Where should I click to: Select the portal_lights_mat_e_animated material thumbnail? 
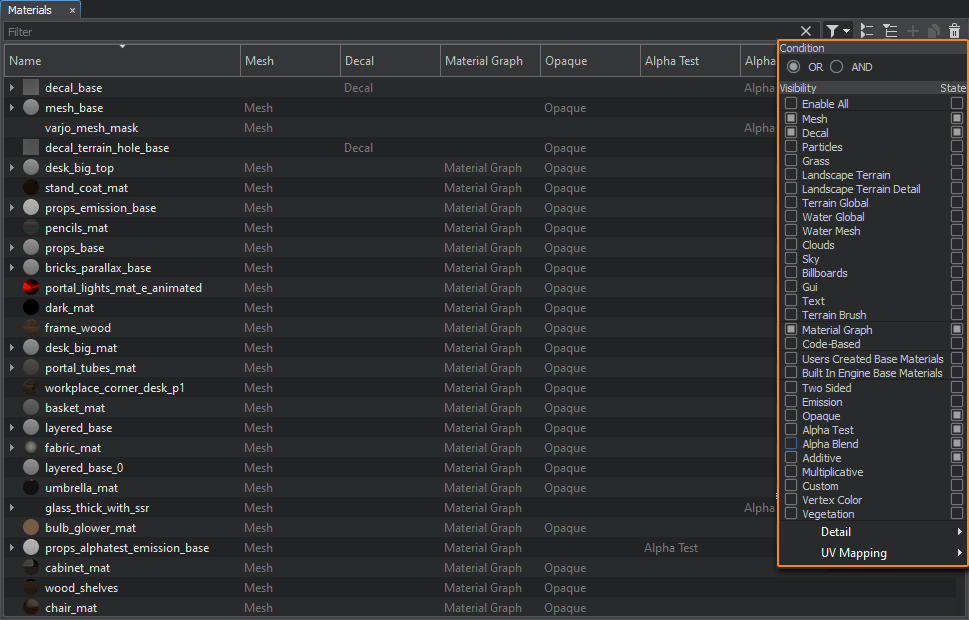[31, 288]
